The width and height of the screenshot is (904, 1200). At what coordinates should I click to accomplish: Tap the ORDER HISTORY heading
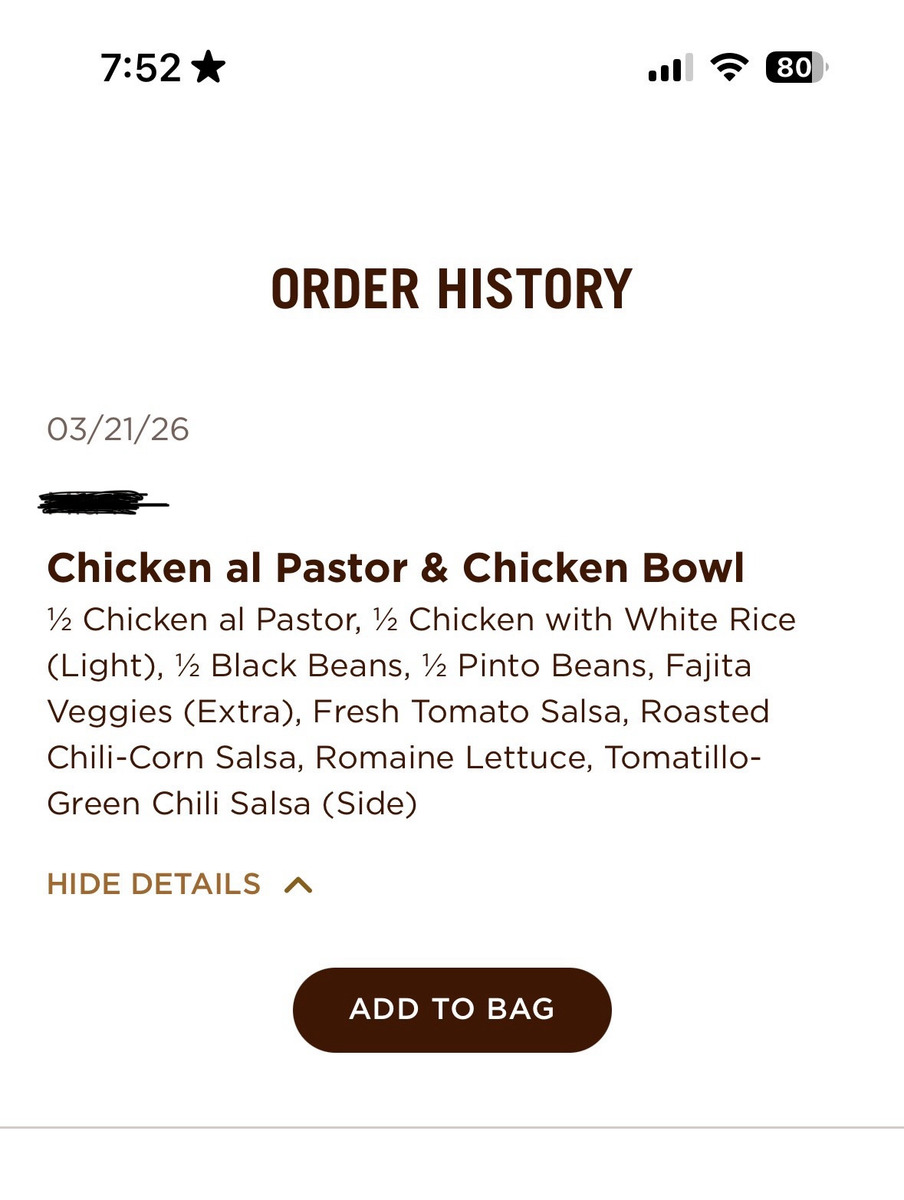[x=452, y=289]
